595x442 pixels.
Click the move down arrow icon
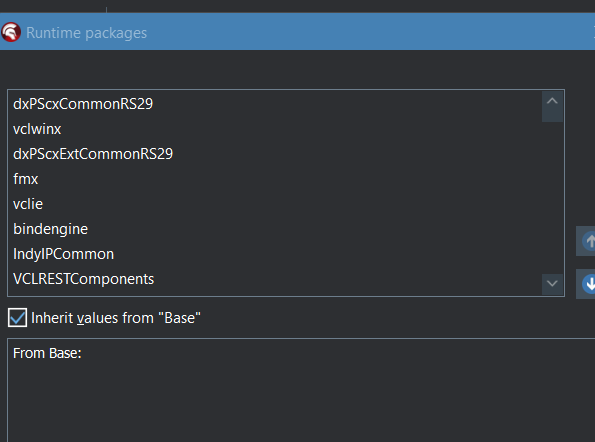(587, 284)
